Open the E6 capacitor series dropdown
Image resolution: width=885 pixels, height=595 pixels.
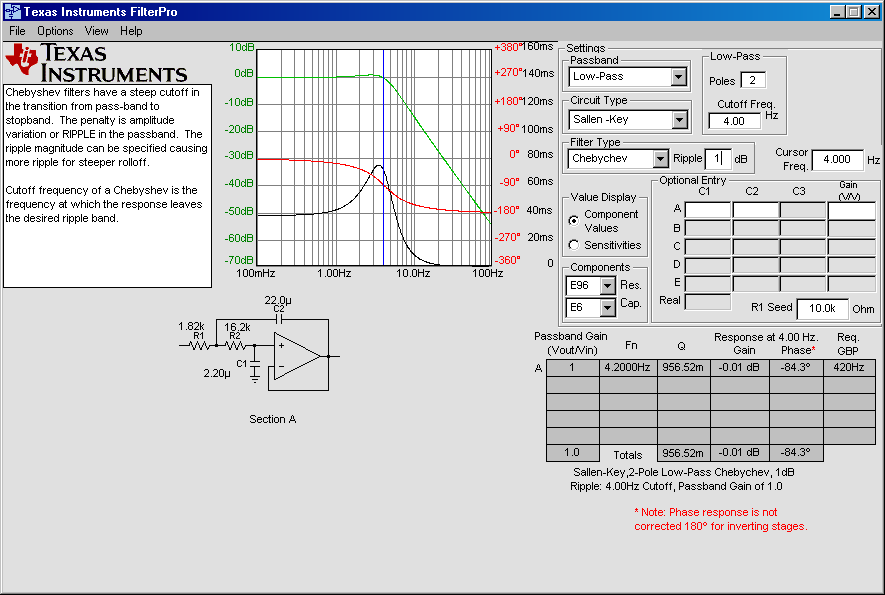(x=607, y=308)
